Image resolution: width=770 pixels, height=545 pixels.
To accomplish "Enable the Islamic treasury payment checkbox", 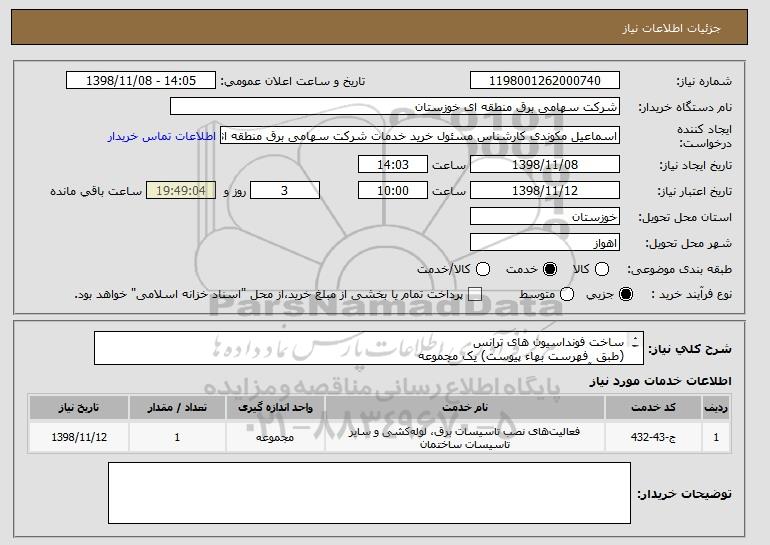I will point(475,294).
